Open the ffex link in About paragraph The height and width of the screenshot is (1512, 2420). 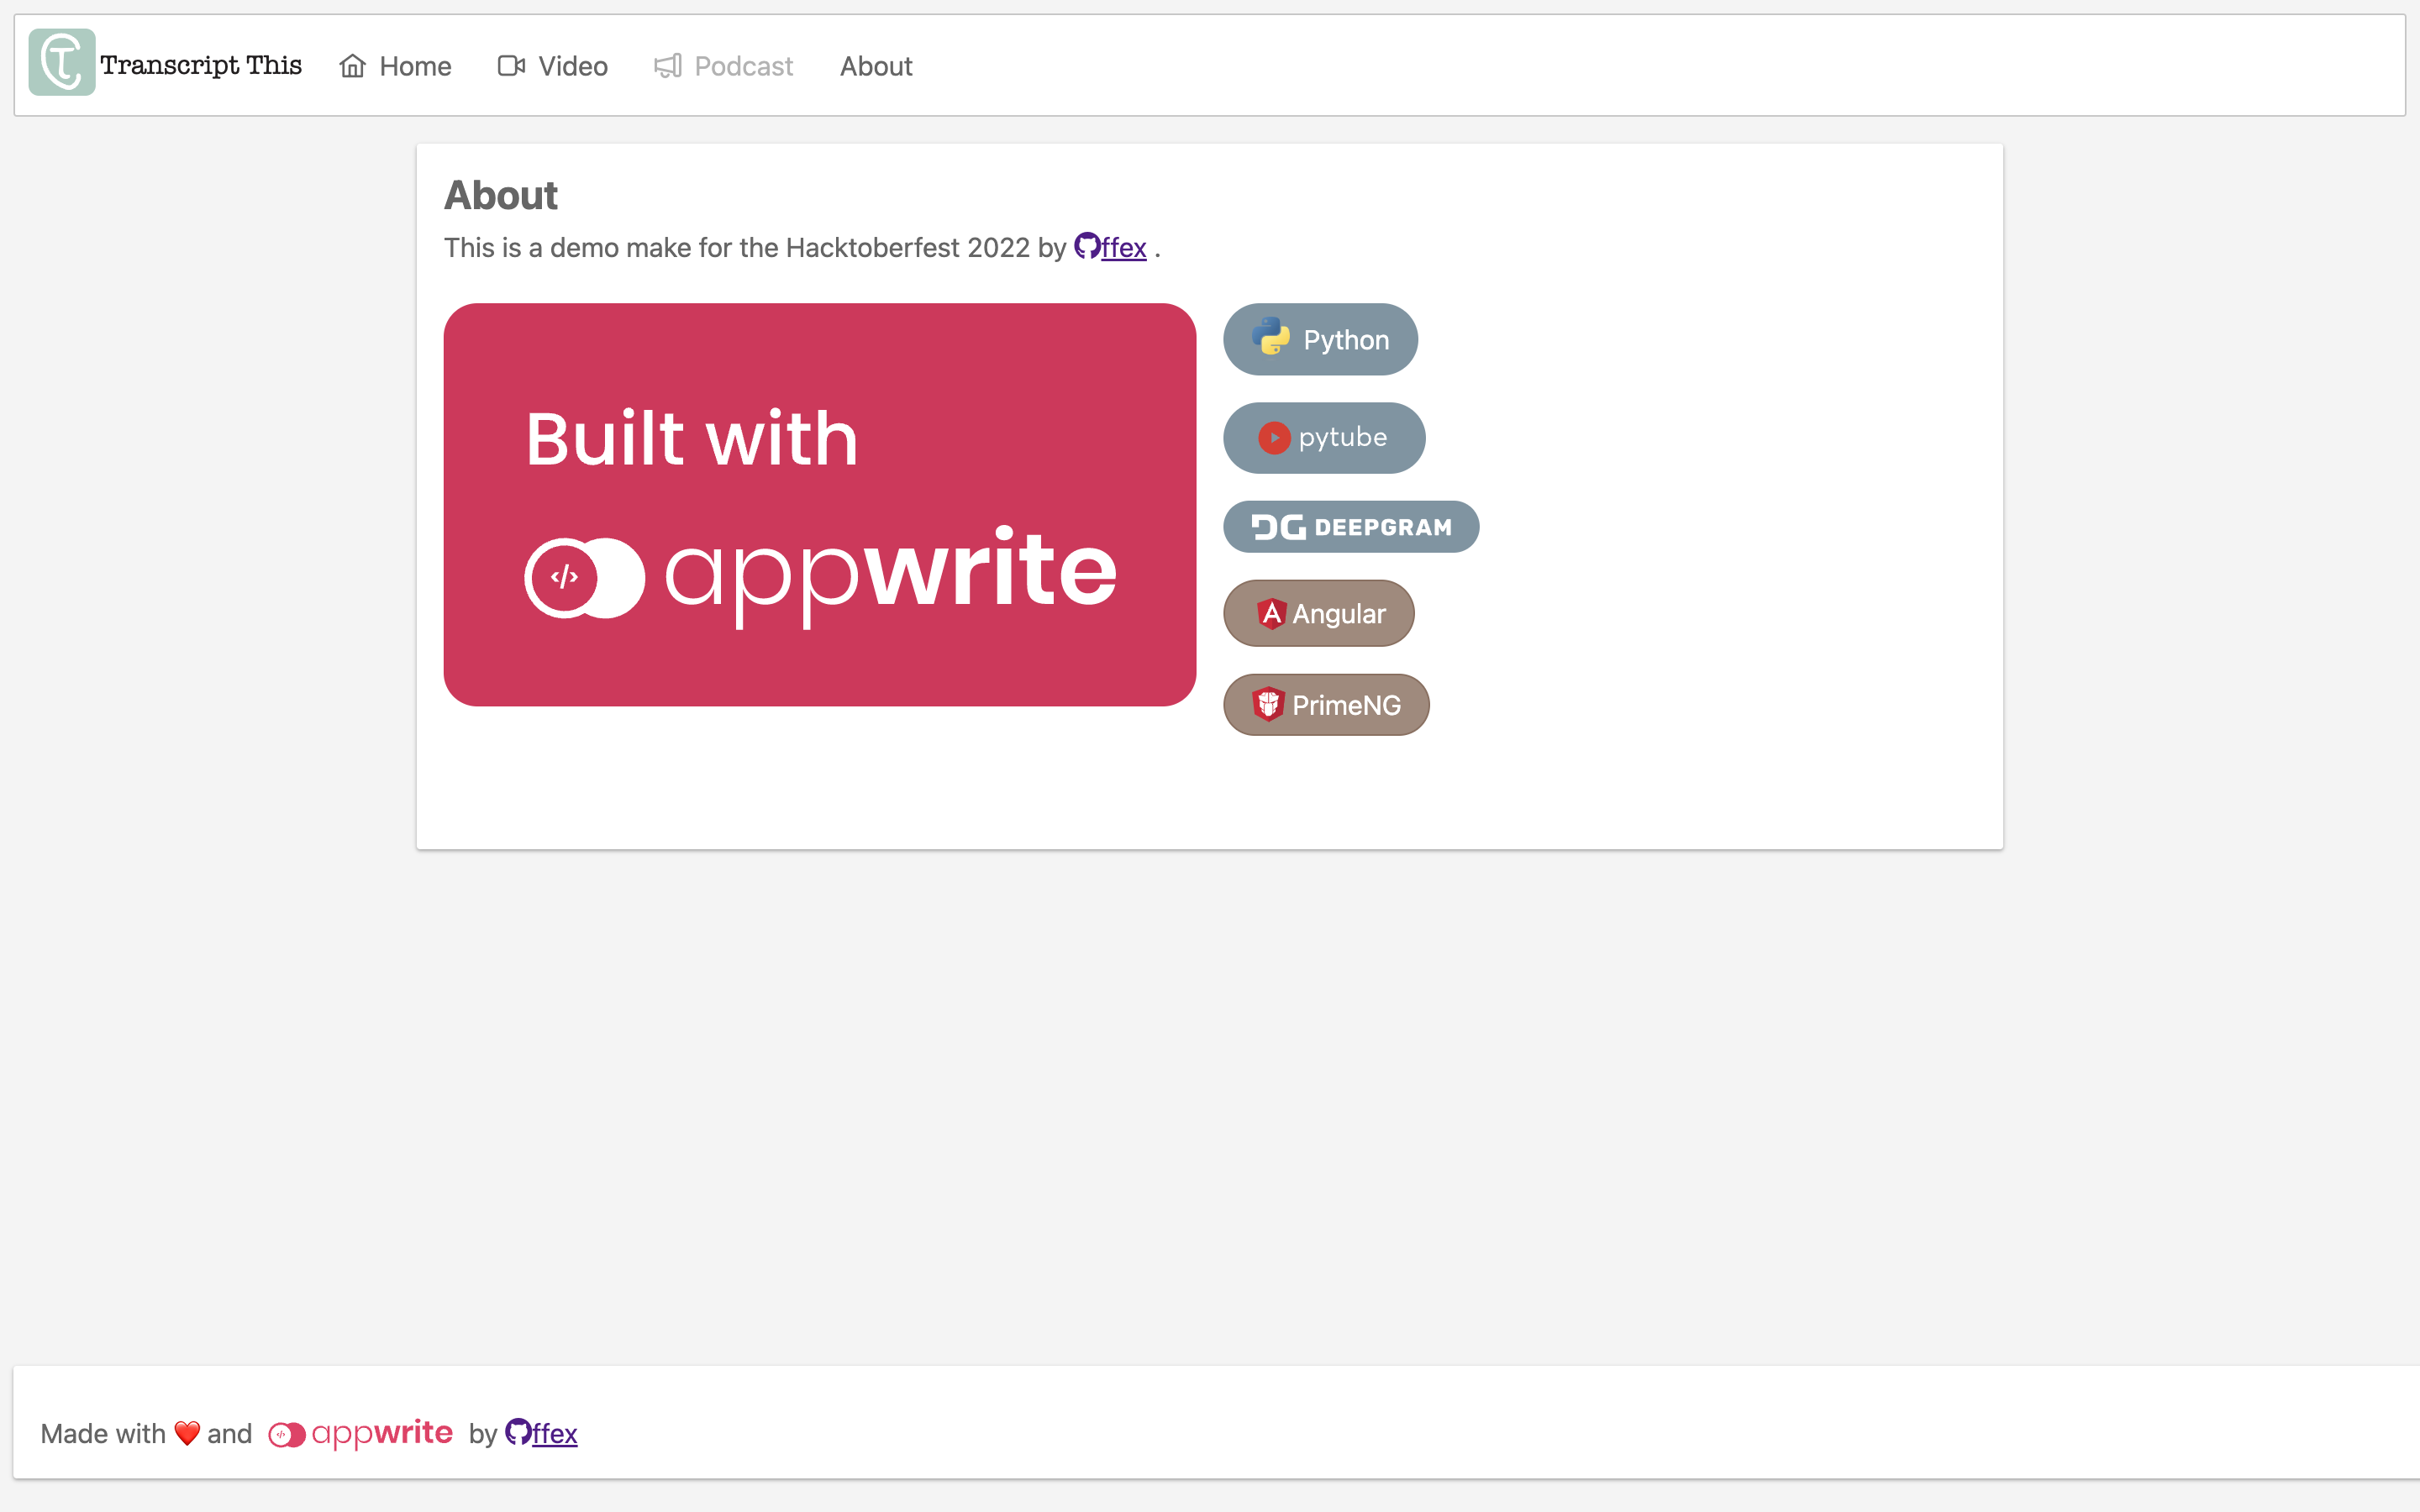(x=1123, y=248)
